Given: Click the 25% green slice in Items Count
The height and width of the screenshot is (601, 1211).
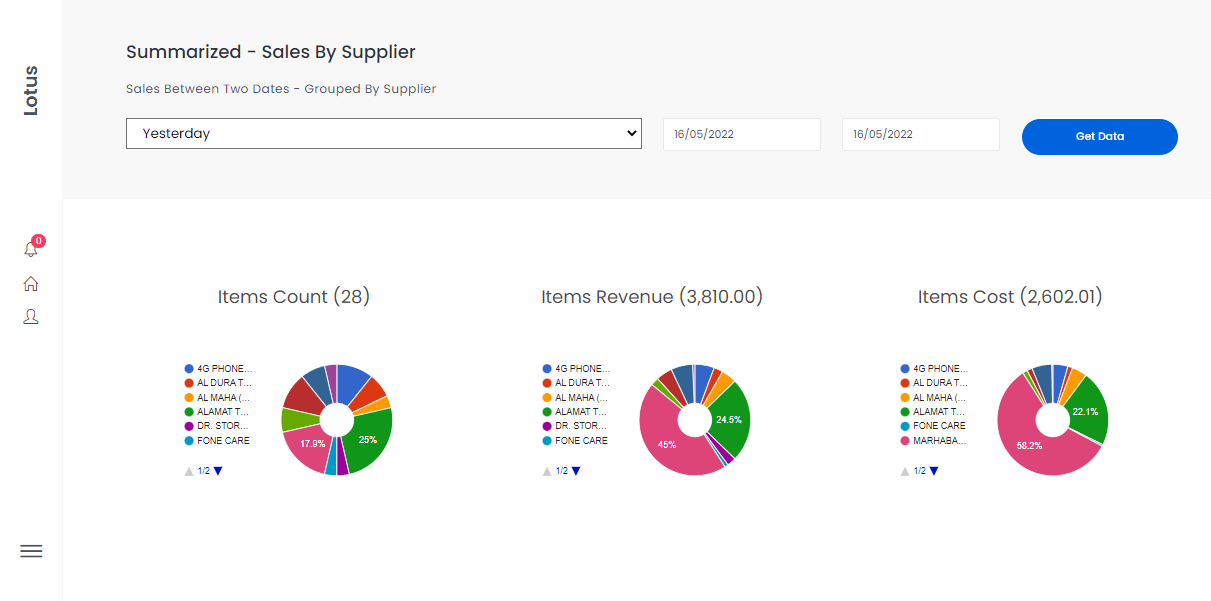Looking at the screenshot, I should click(371, 438).
